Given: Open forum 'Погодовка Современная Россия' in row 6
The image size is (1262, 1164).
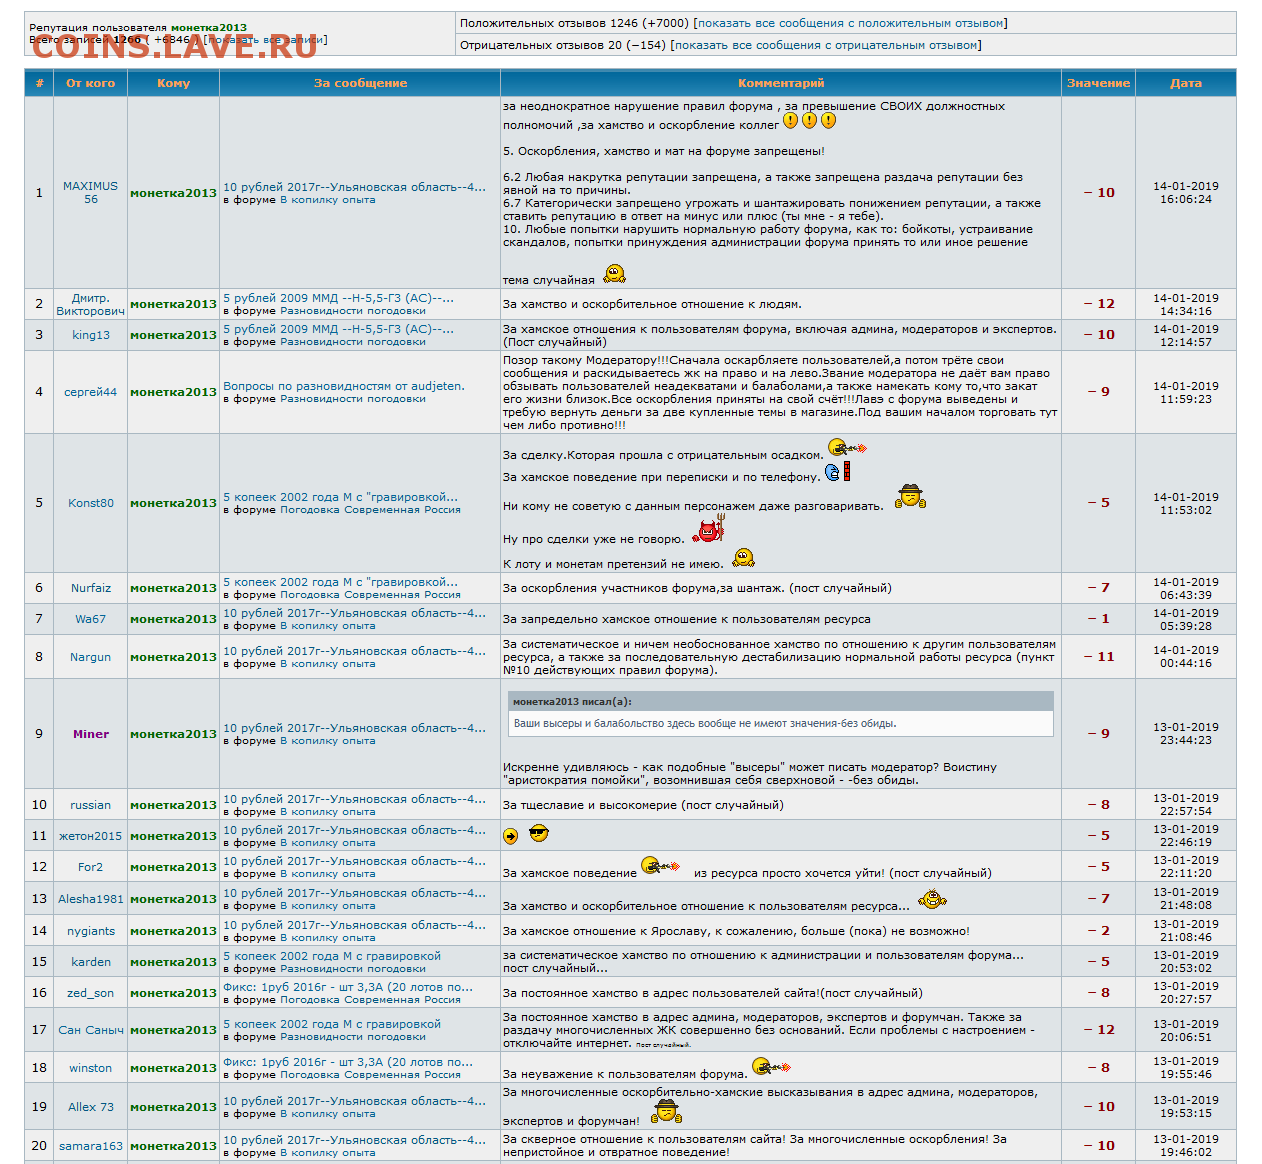Looking at the screenshot, I should (370, 595).
